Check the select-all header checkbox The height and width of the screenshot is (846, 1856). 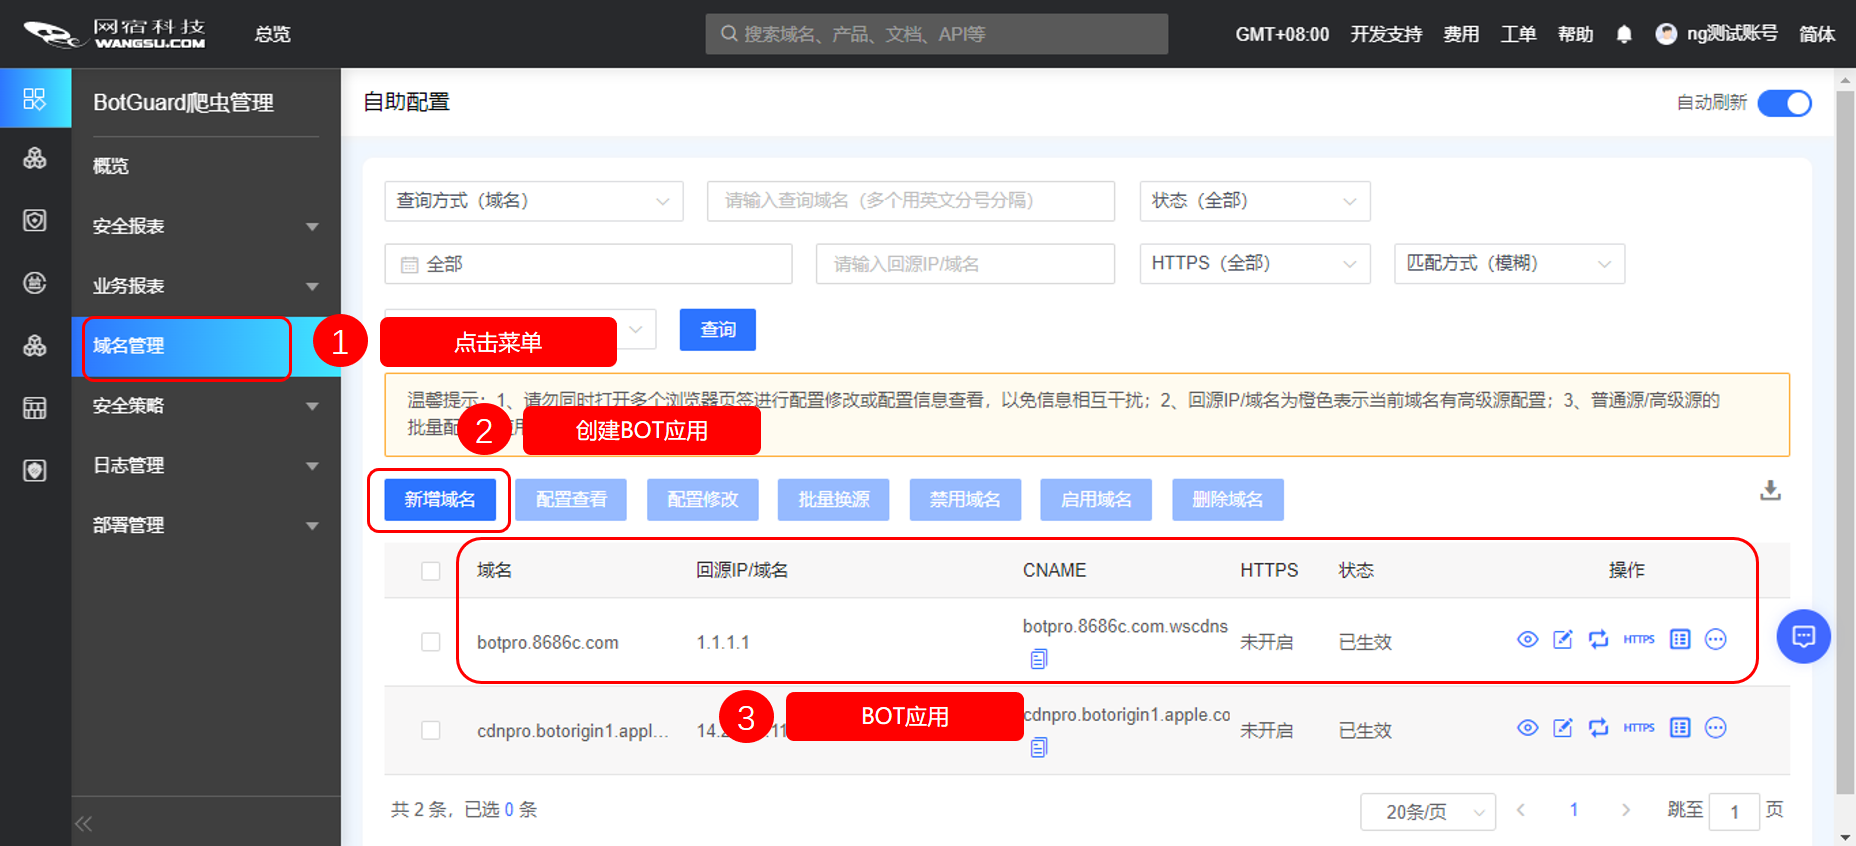[431, 571]
